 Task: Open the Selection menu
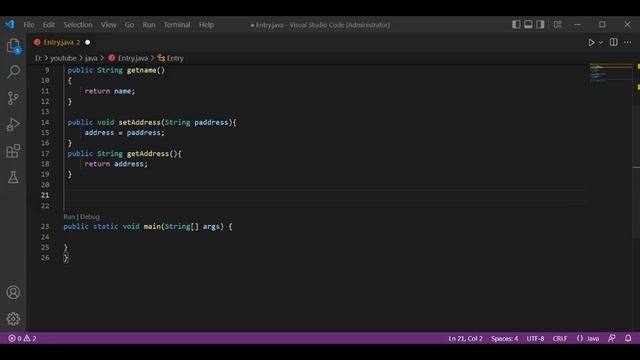coord(78,25)
